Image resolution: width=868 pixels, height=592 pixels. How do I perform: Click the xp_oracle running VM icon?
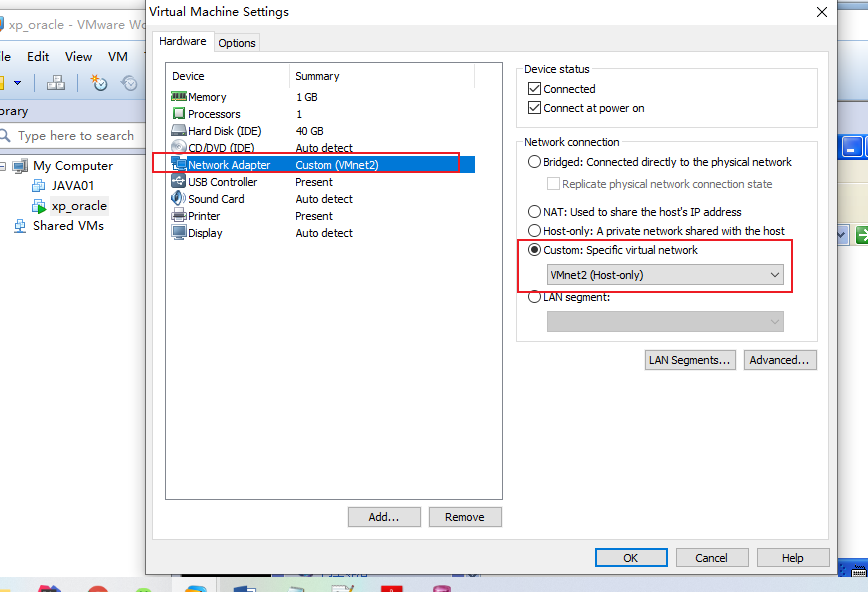39,206
